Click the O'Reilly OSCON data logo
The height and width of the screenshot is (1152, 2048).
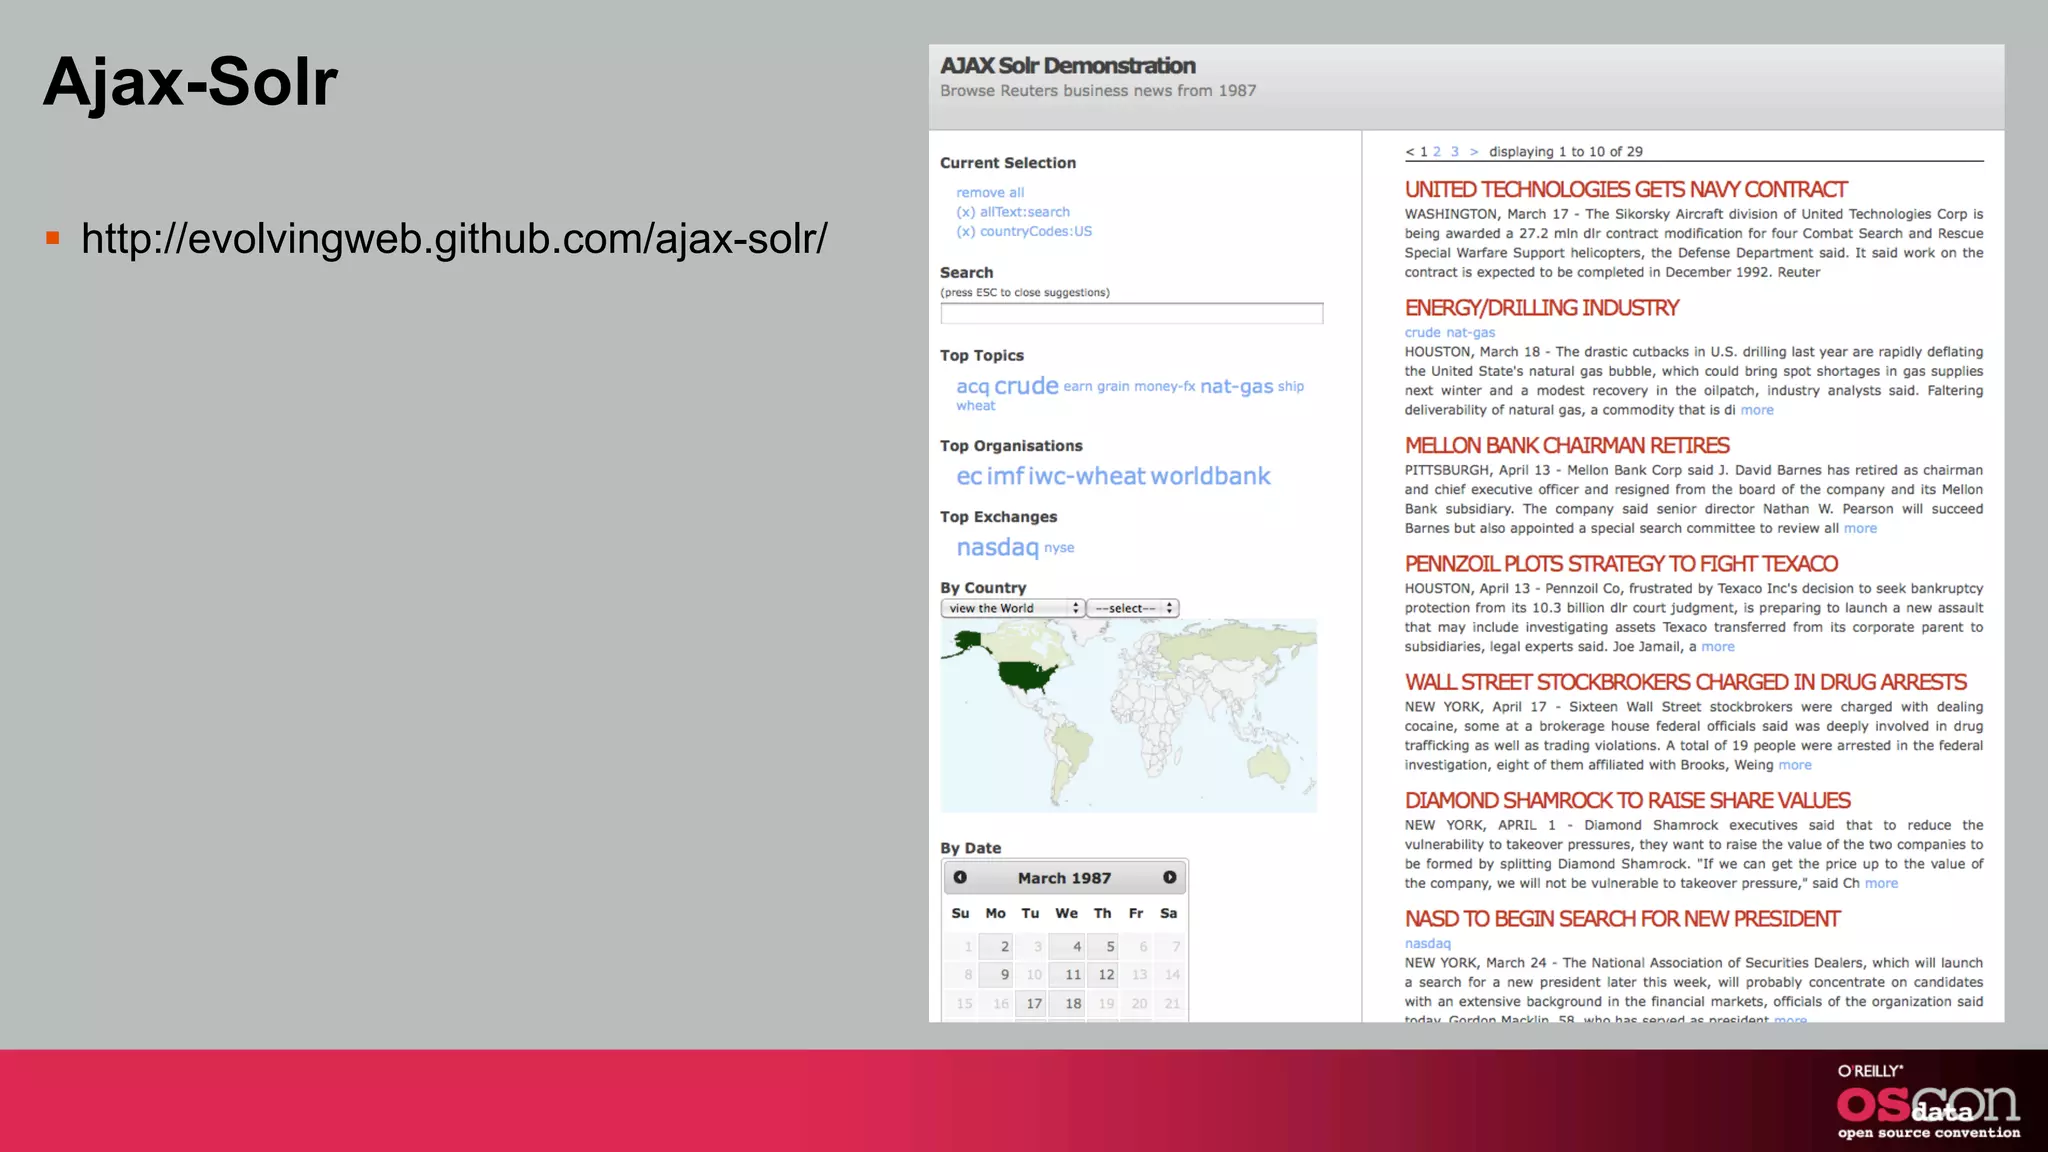pos(1928,1102)
